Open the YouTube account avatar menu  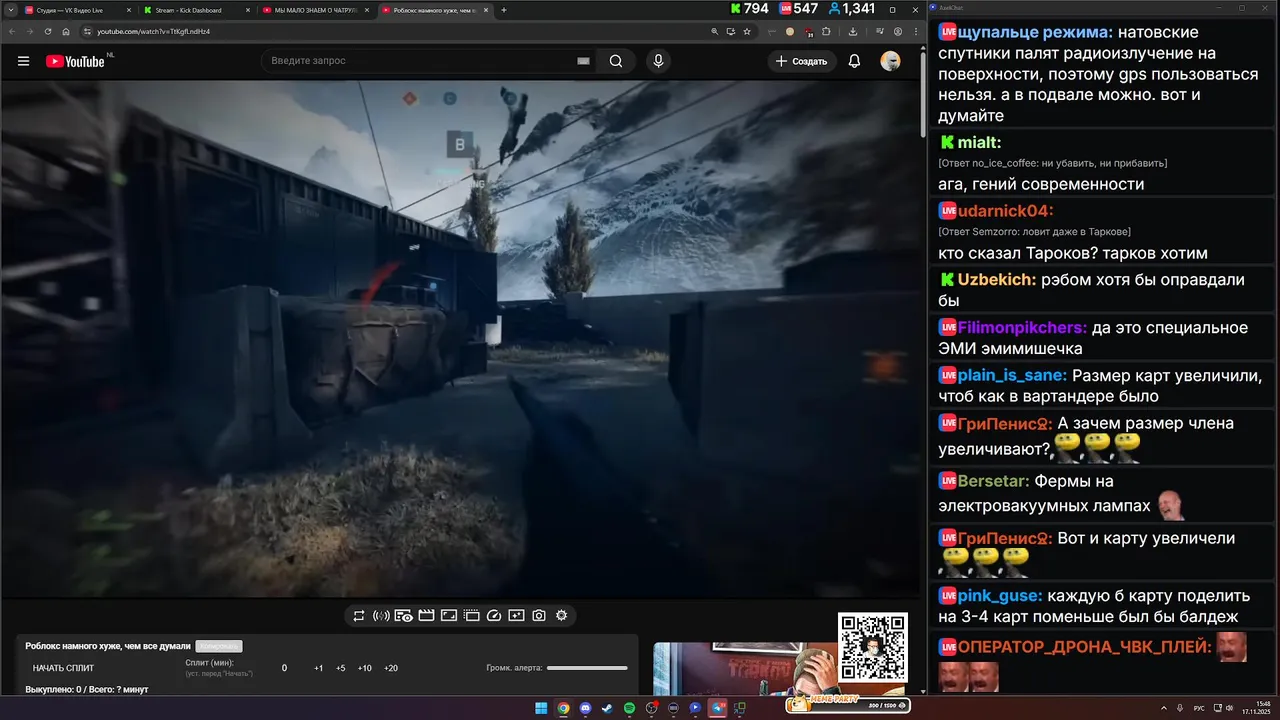[890, 61]
